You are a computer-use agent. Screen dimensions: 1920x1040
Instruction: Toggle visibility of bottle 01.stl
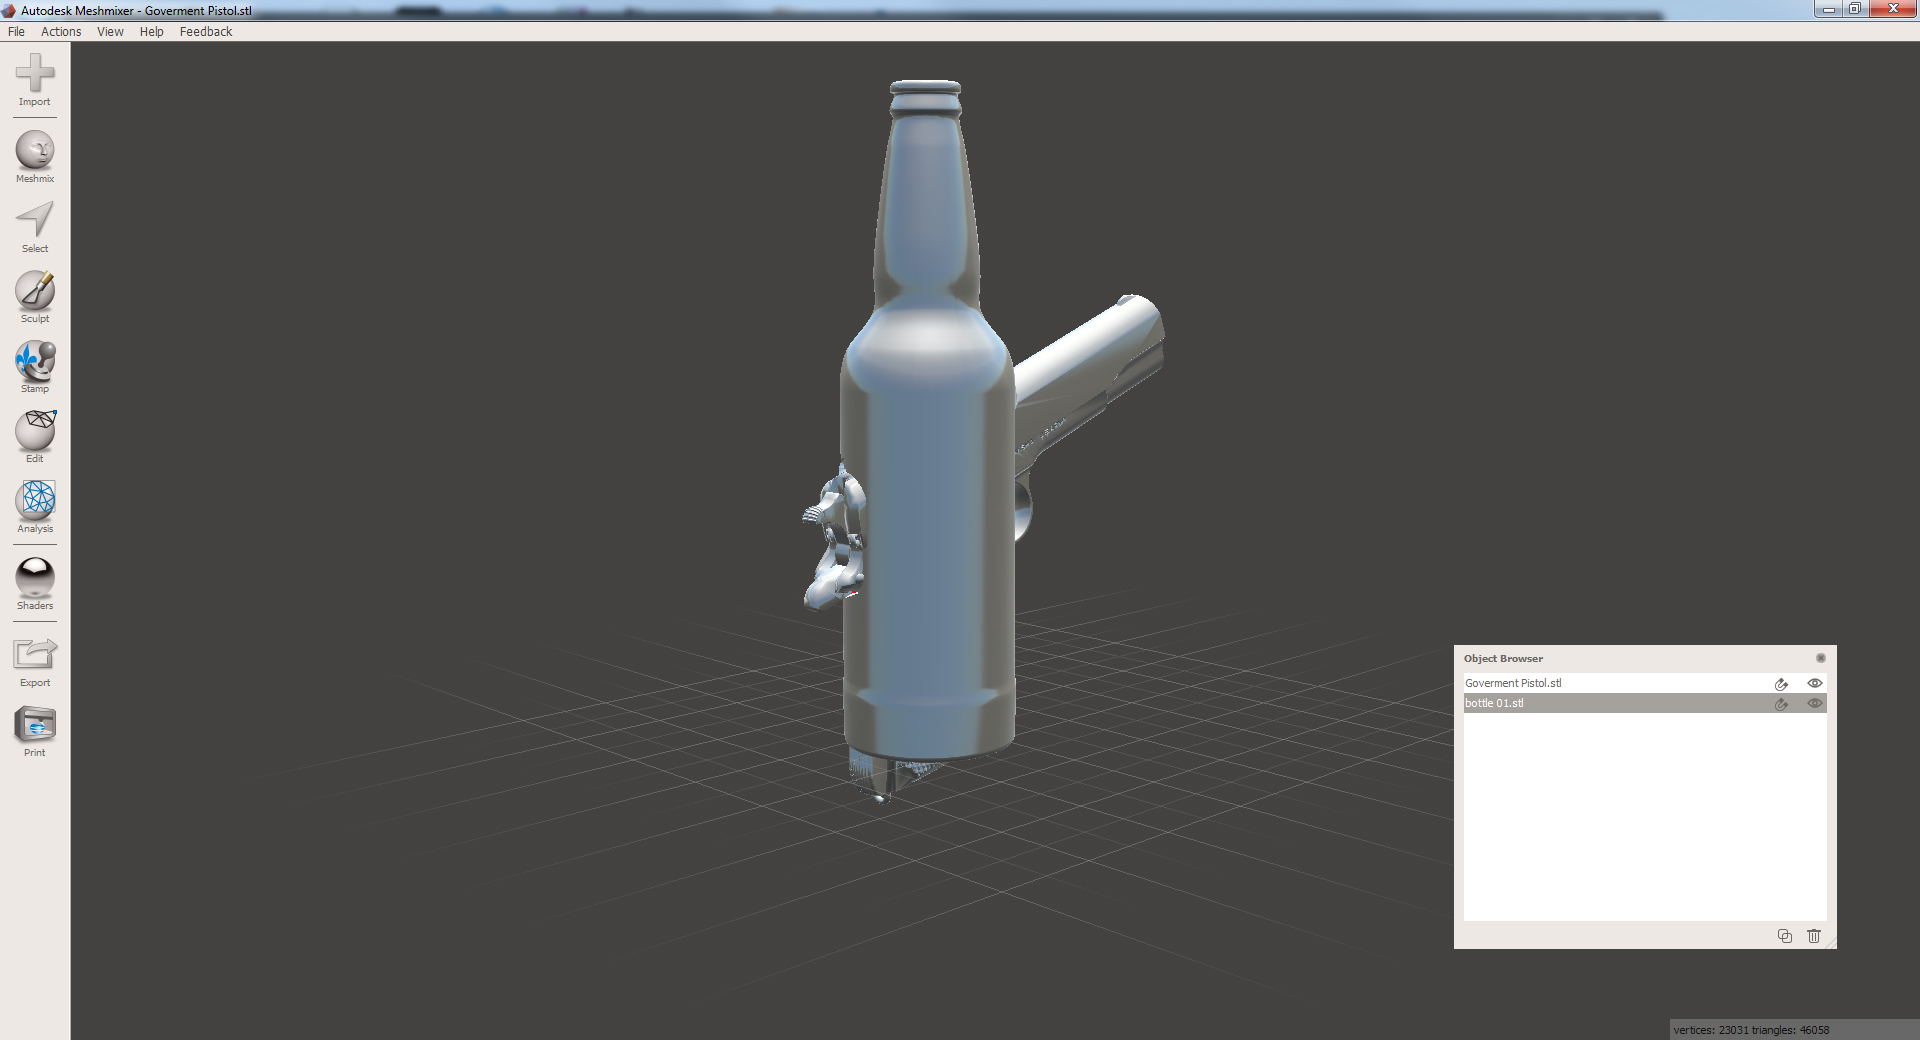click(x=1815, y=703)
